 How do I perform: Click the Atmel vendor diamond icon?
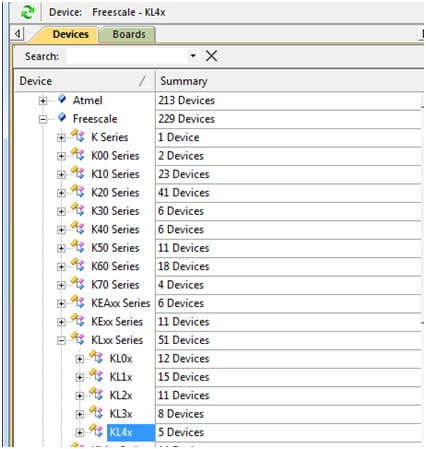[x=62, y=99]
